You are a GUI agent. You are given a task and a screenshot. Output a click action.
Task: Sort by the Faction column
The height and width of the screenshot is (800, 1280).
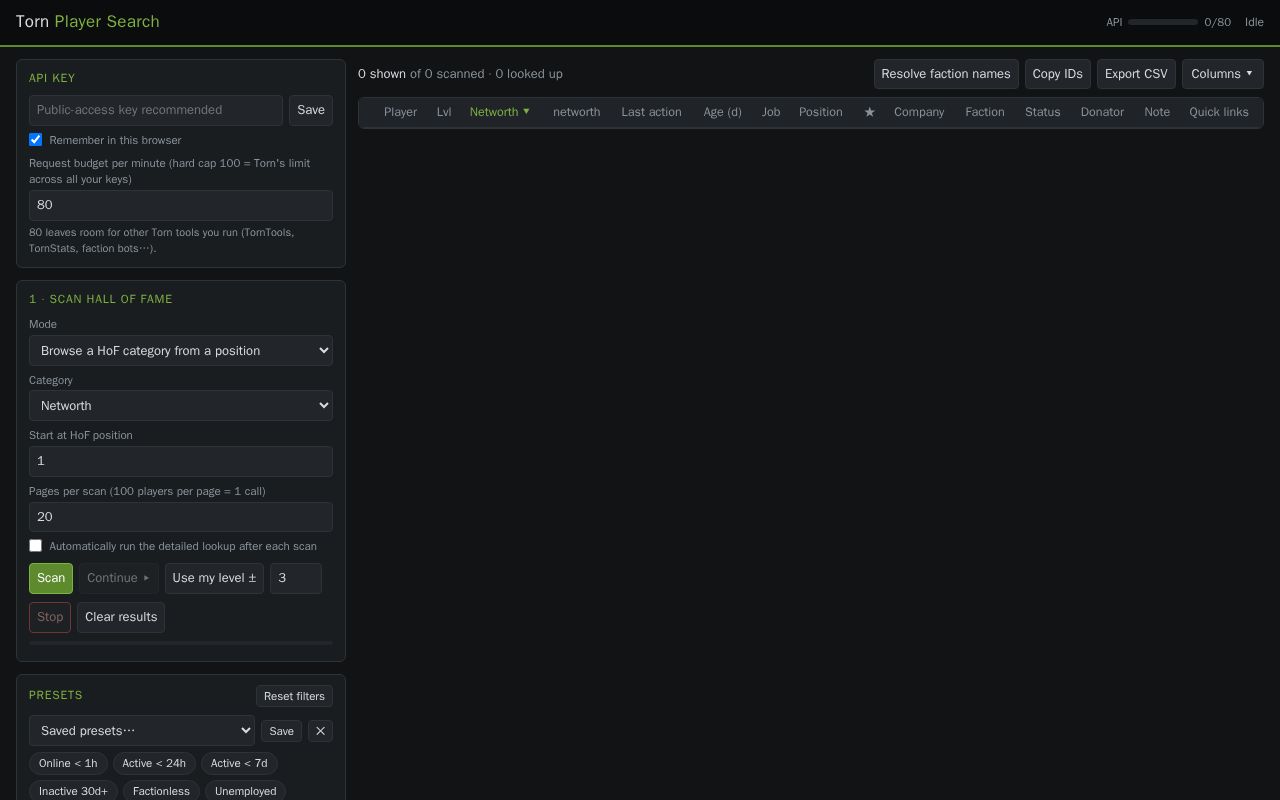click(985, 112)
